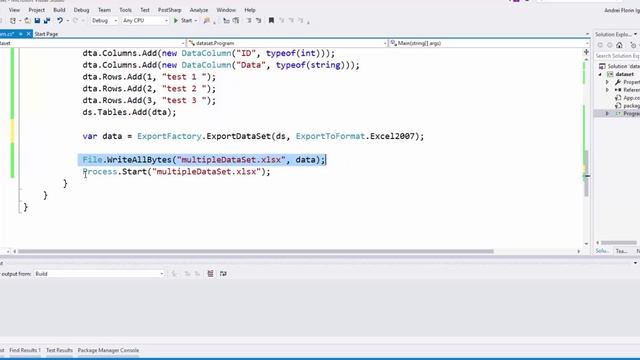Image resolution: width=640 pixels, height=360 pixels.
Task: Open the Test menu
Action: (x=145, y=10)
